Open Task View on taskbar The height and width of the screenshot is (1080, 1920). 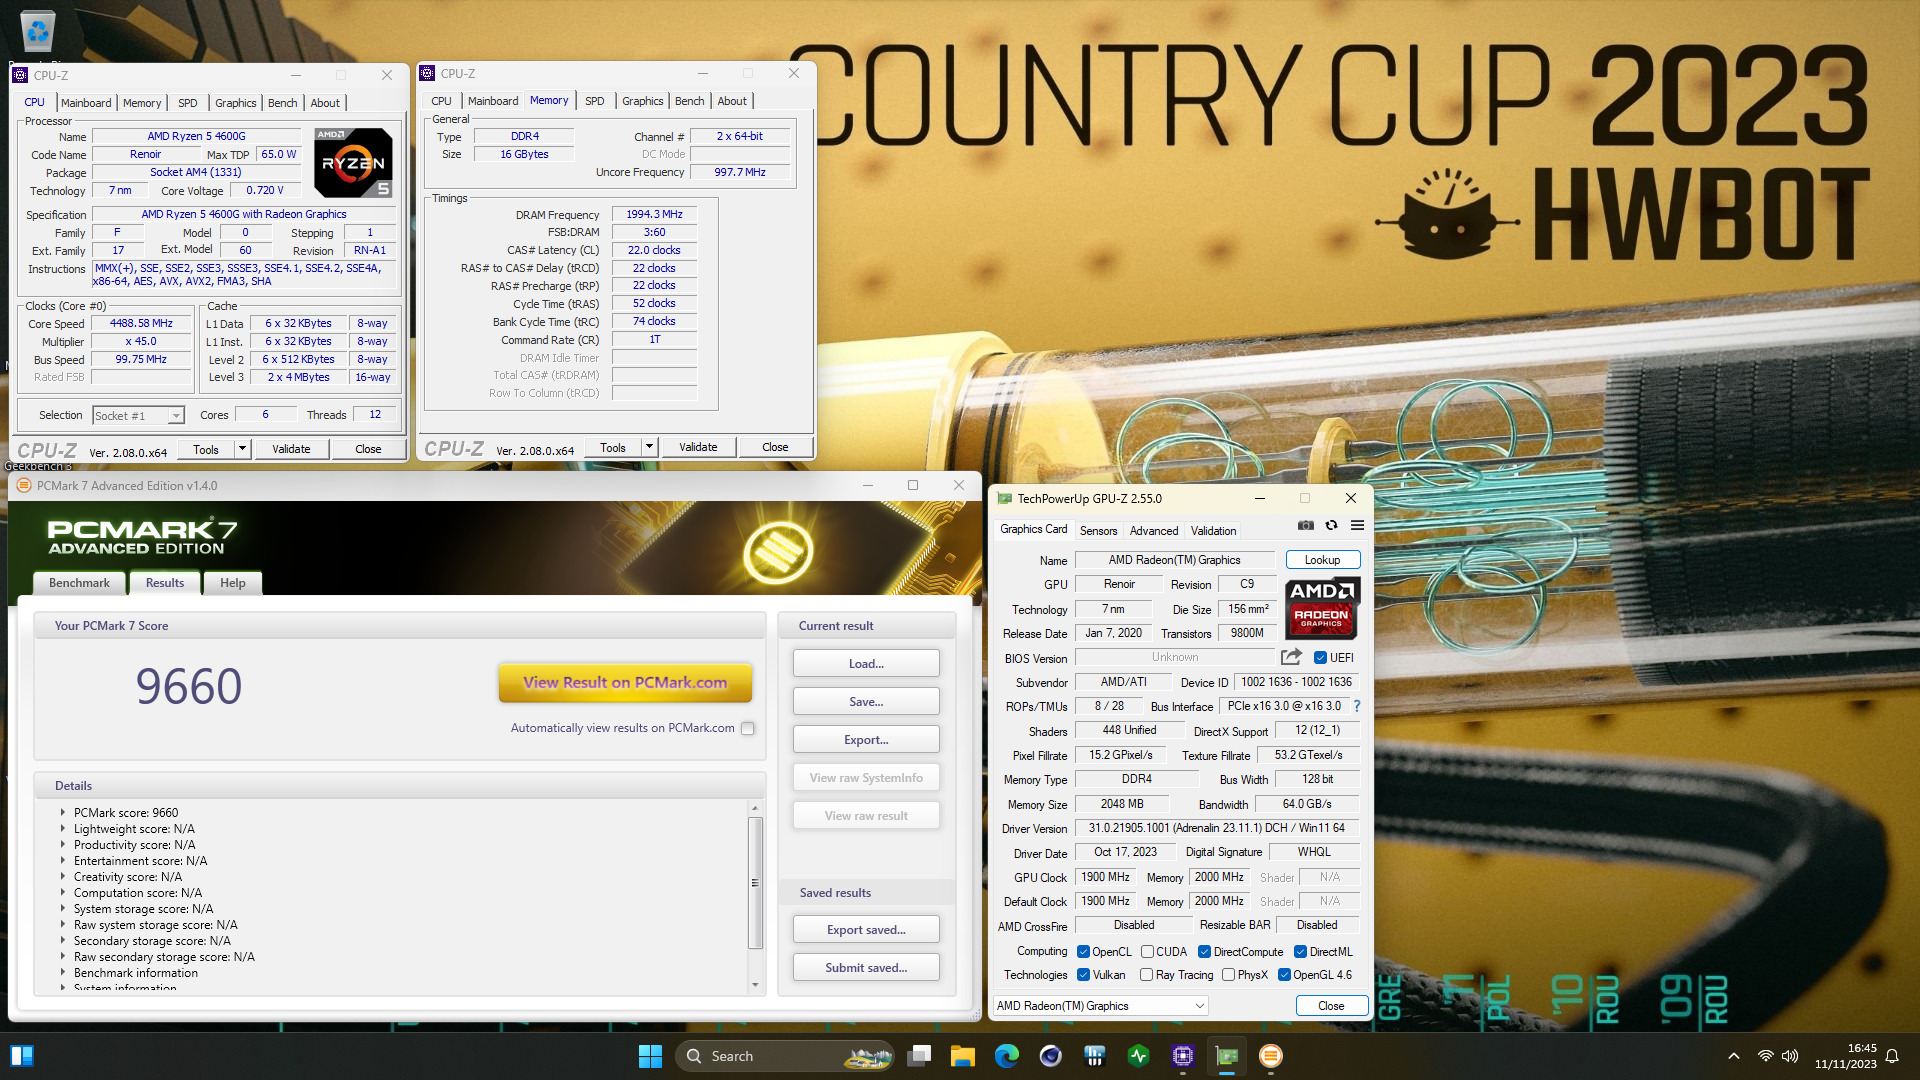[919, 1056]
